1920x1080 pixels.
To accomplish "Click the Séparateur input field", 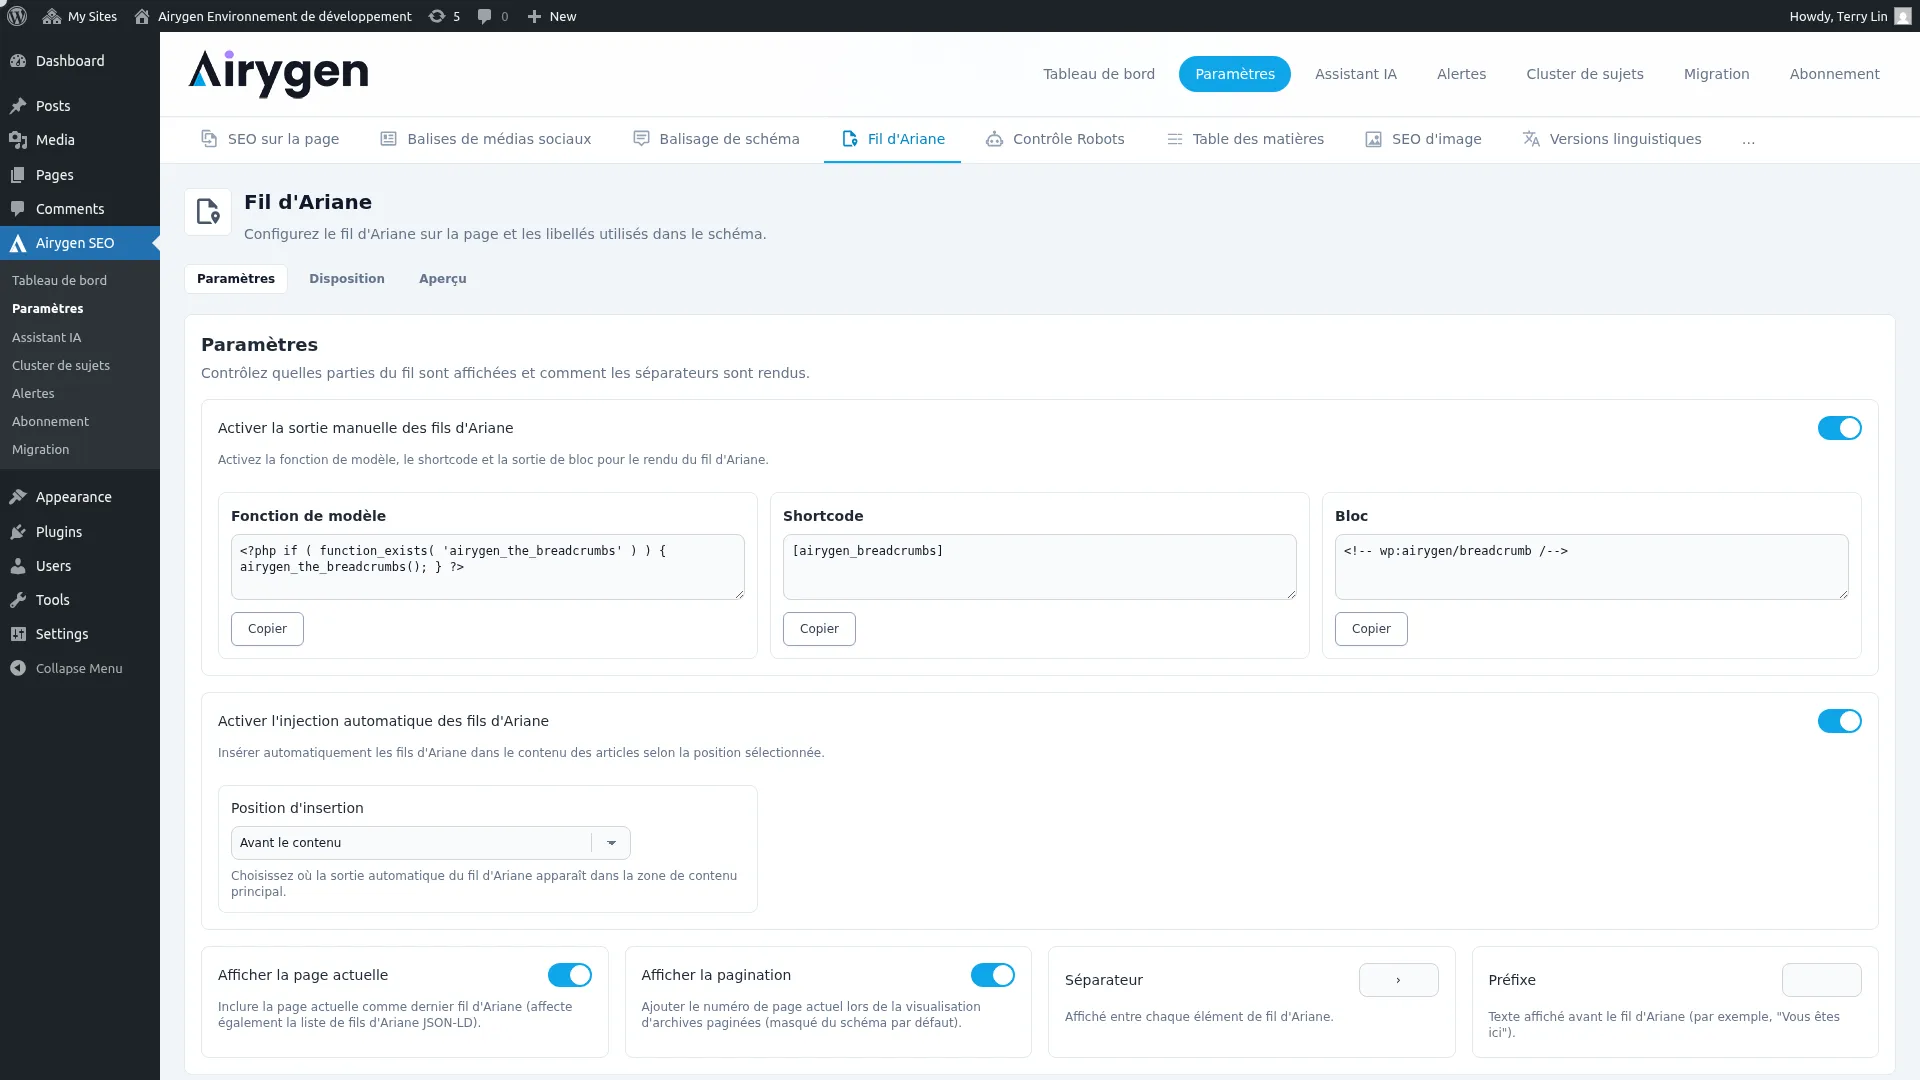I will click(1398, 980).
